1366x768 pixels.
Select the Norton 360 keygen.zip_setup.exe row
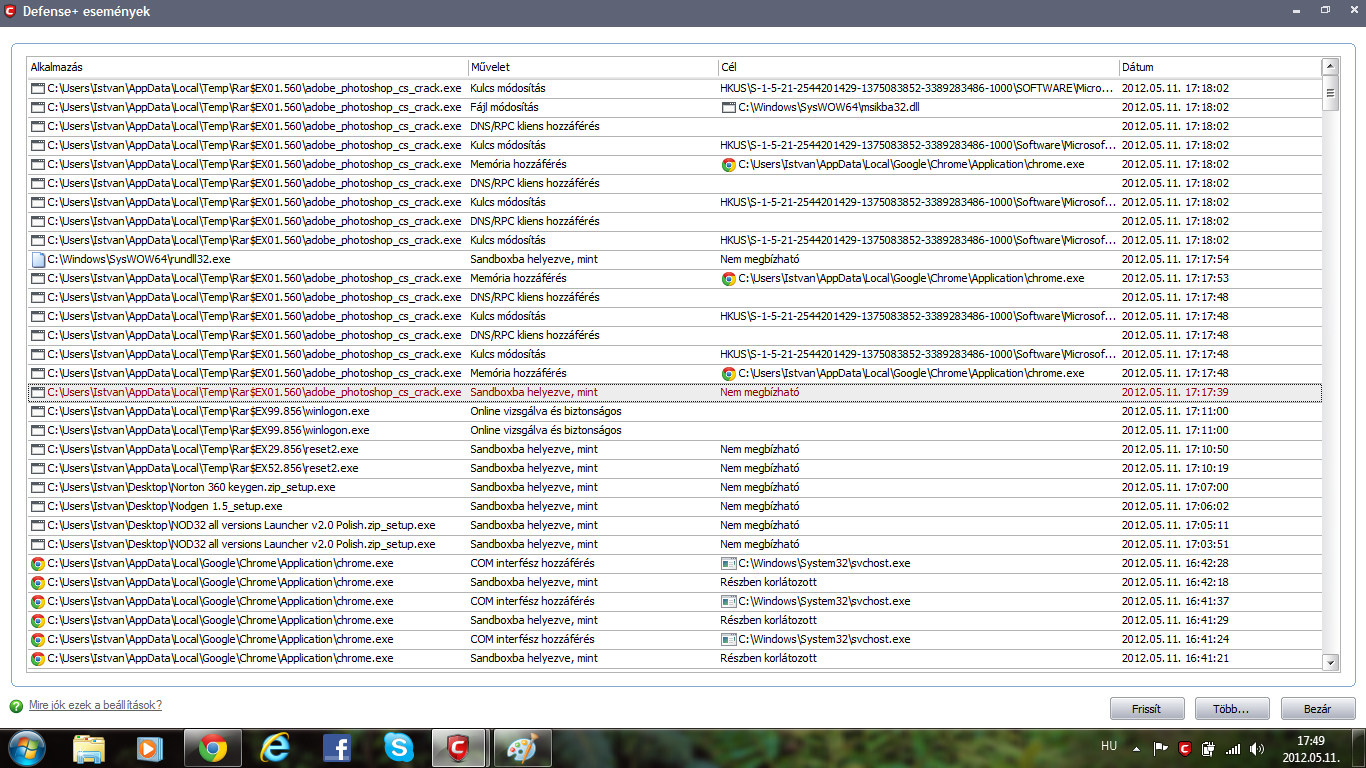click(x=675, y=487)
